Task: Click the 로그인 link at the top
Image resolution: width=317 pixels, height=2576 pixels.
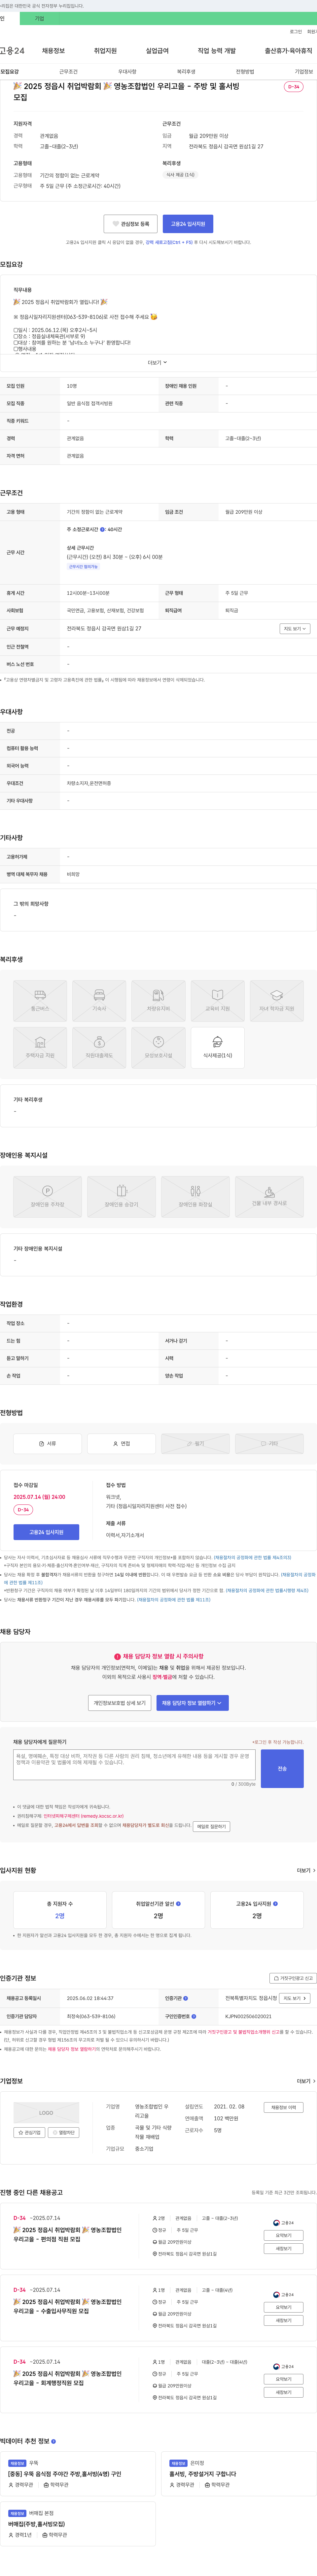Action: (x=296, y=32)
